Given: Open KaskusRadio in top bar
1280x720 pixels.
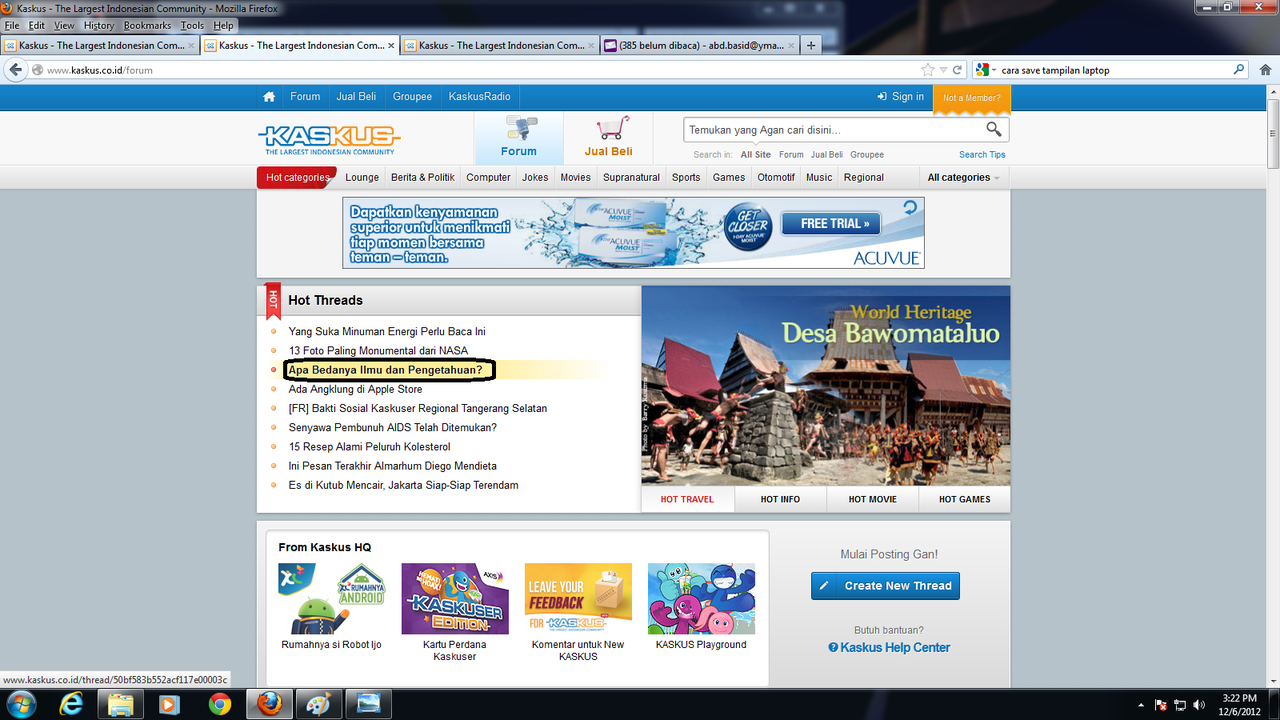Looking at the screenshot, I should tap(479, 97).
